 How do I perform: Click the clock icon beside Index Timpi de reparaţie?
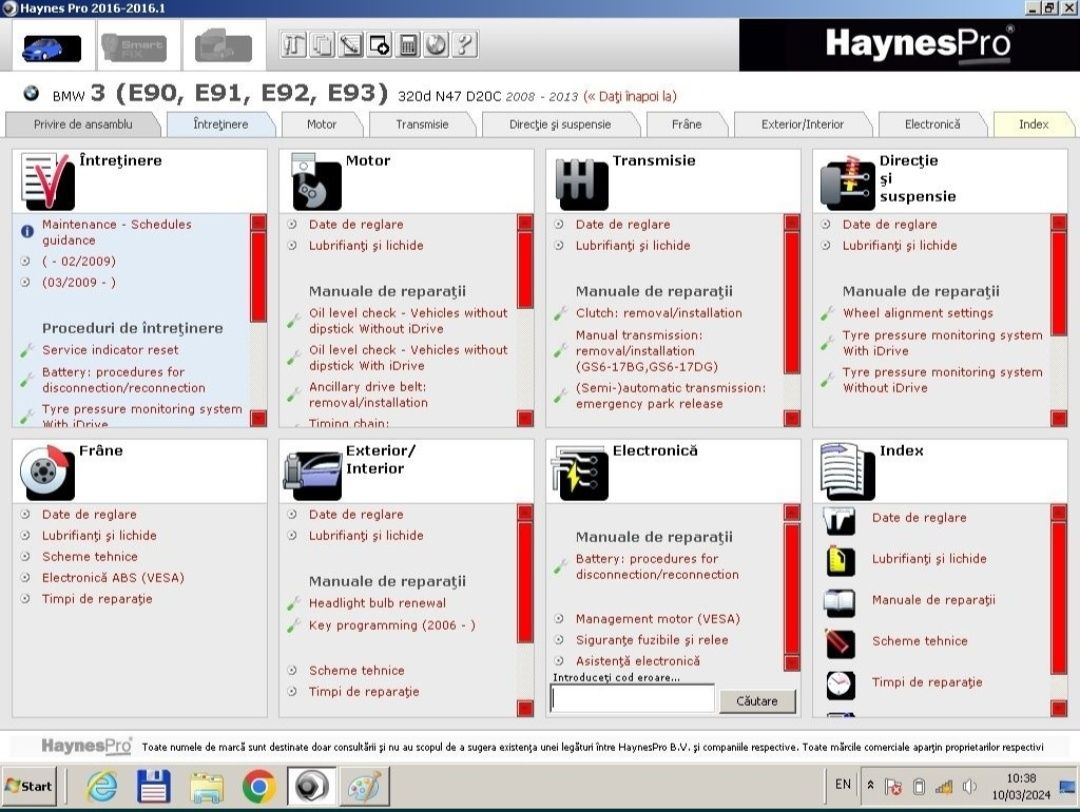[840, 685]
